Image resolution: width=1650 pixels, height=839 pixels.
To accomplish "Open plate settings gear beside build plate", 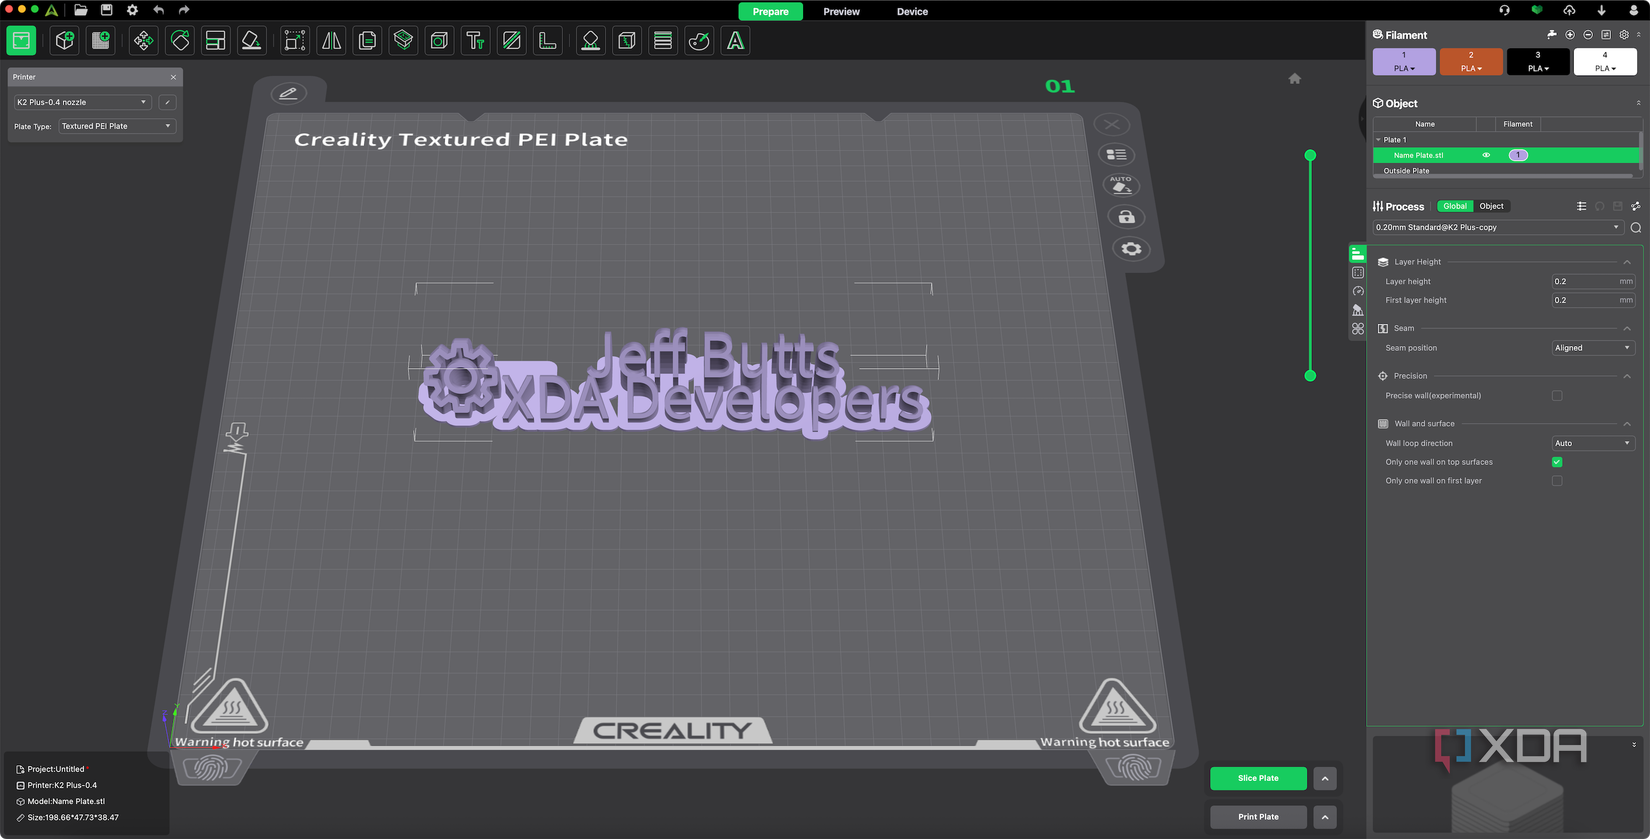I will tap(1131, 249).
